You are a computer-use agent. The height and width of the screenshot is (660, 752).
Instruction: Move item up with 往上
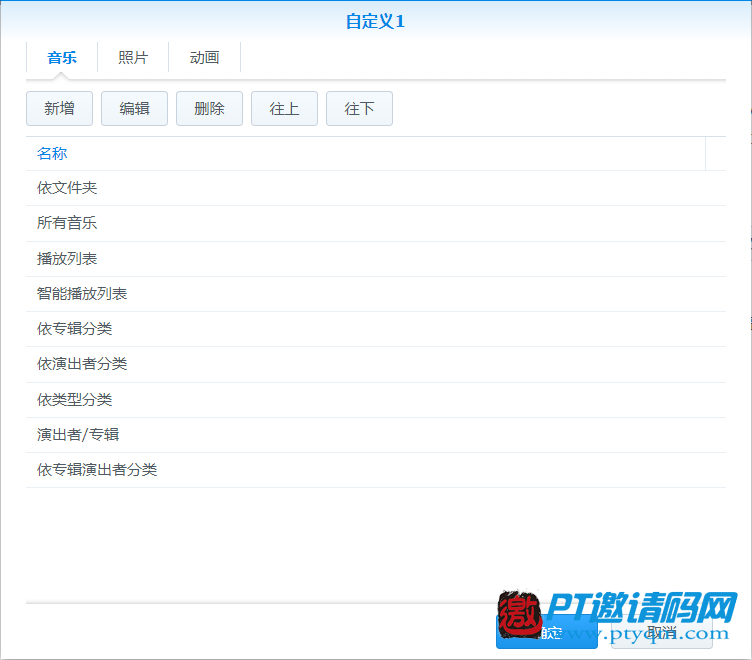point(284,108)
